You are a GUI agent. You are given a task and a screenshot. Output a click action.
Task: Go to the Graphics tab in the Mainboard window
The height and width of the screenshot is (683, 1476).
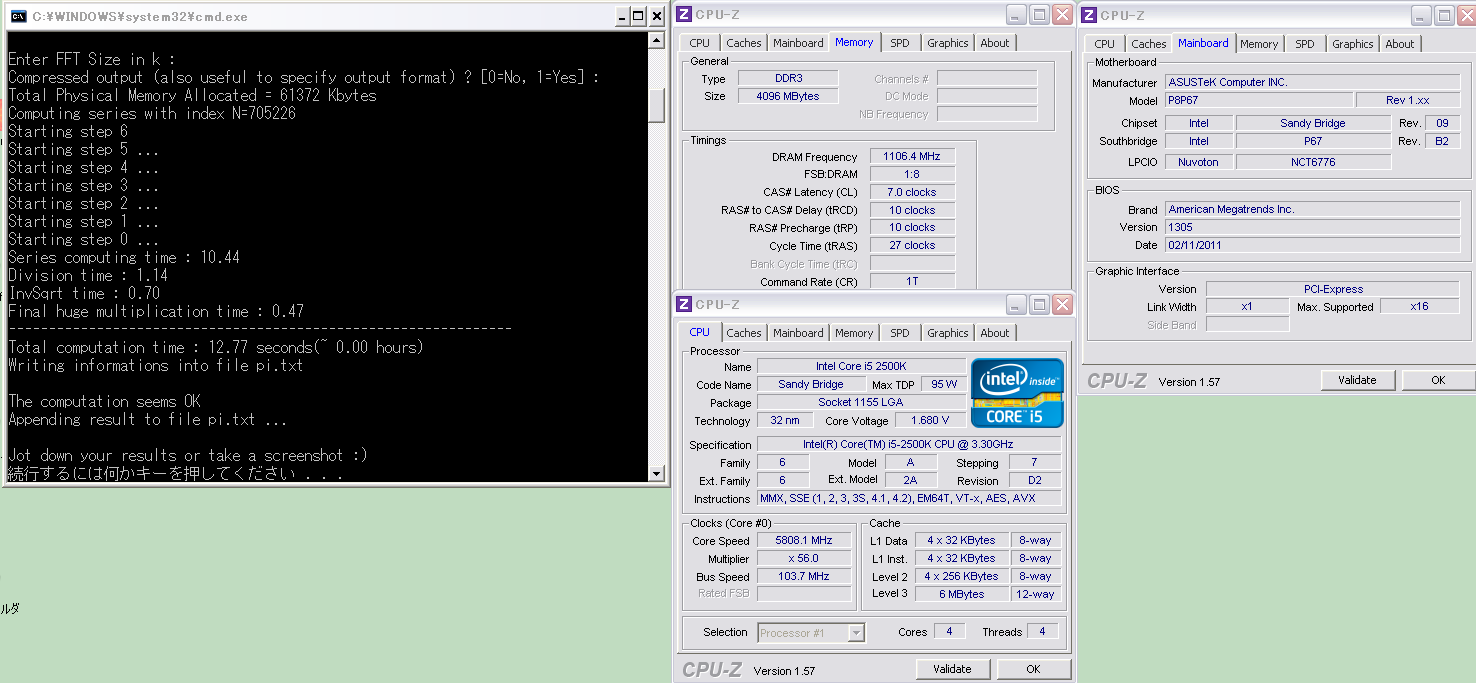1353,44
